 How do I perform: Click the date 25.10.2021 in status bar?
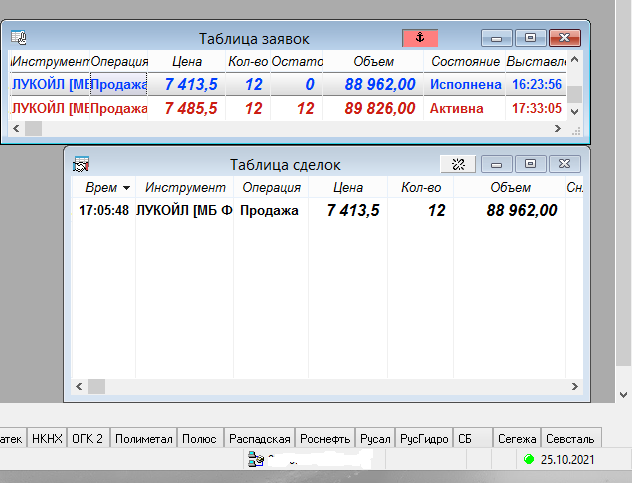(567, 460)
